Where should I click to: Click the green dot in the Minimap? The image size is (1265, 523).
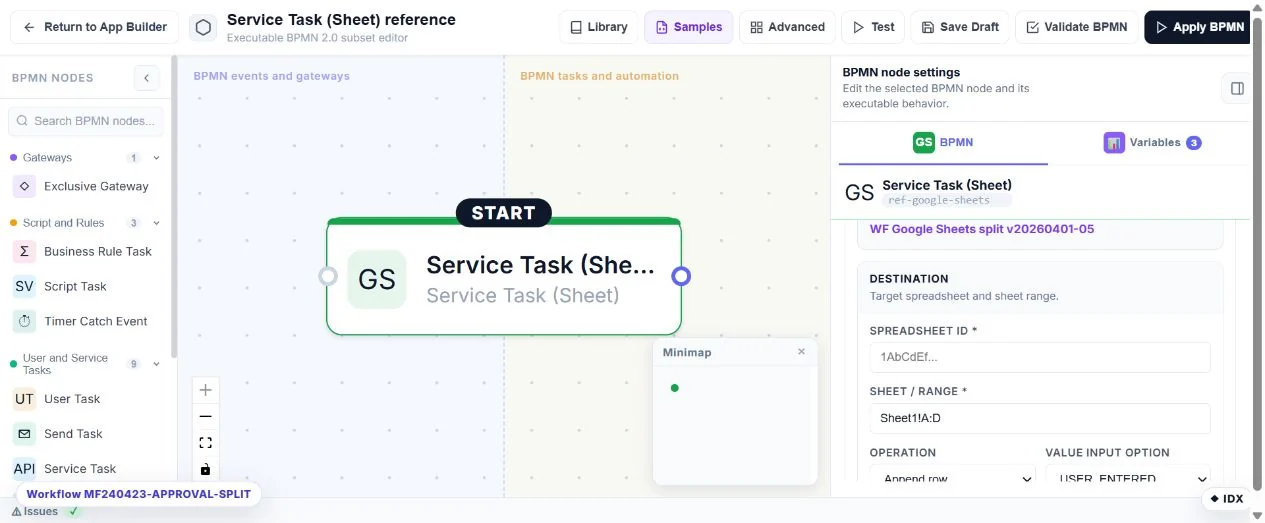pyautogui.click(x=675, y=388)
